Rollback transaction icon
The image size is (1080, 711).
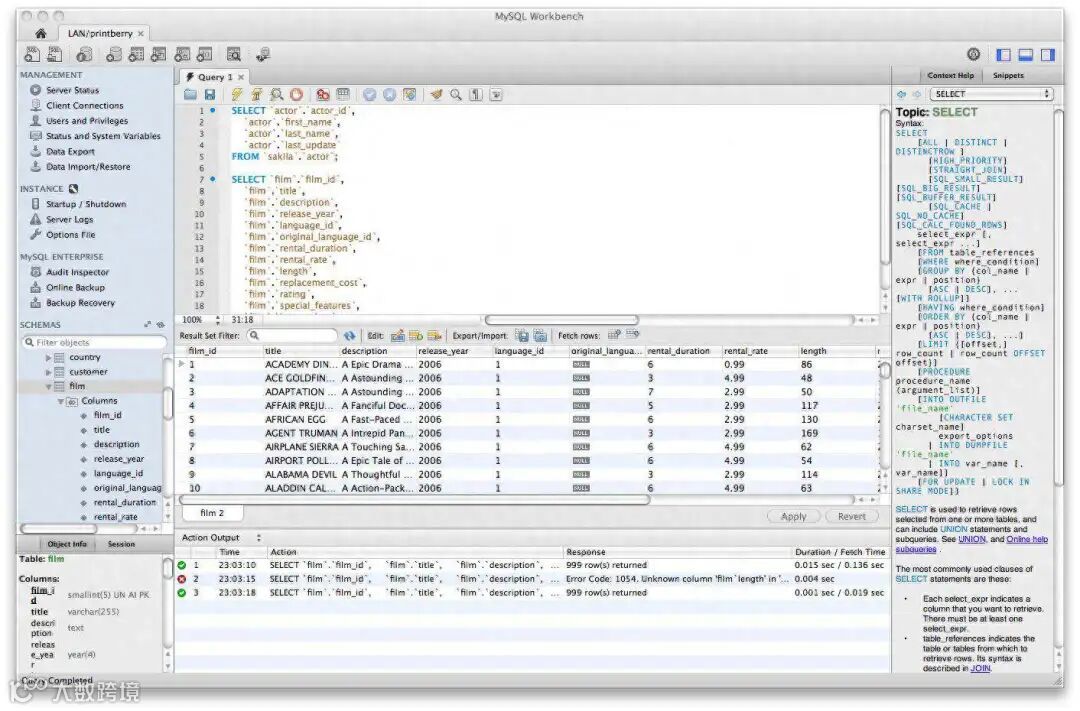[x=389, y=95]
